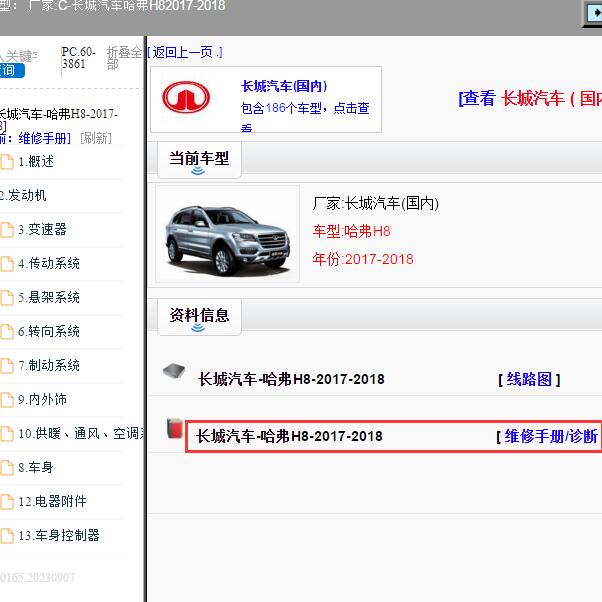Select 10.供暖、通风、空调 chapter
The image size is (602, 602).
81,434
